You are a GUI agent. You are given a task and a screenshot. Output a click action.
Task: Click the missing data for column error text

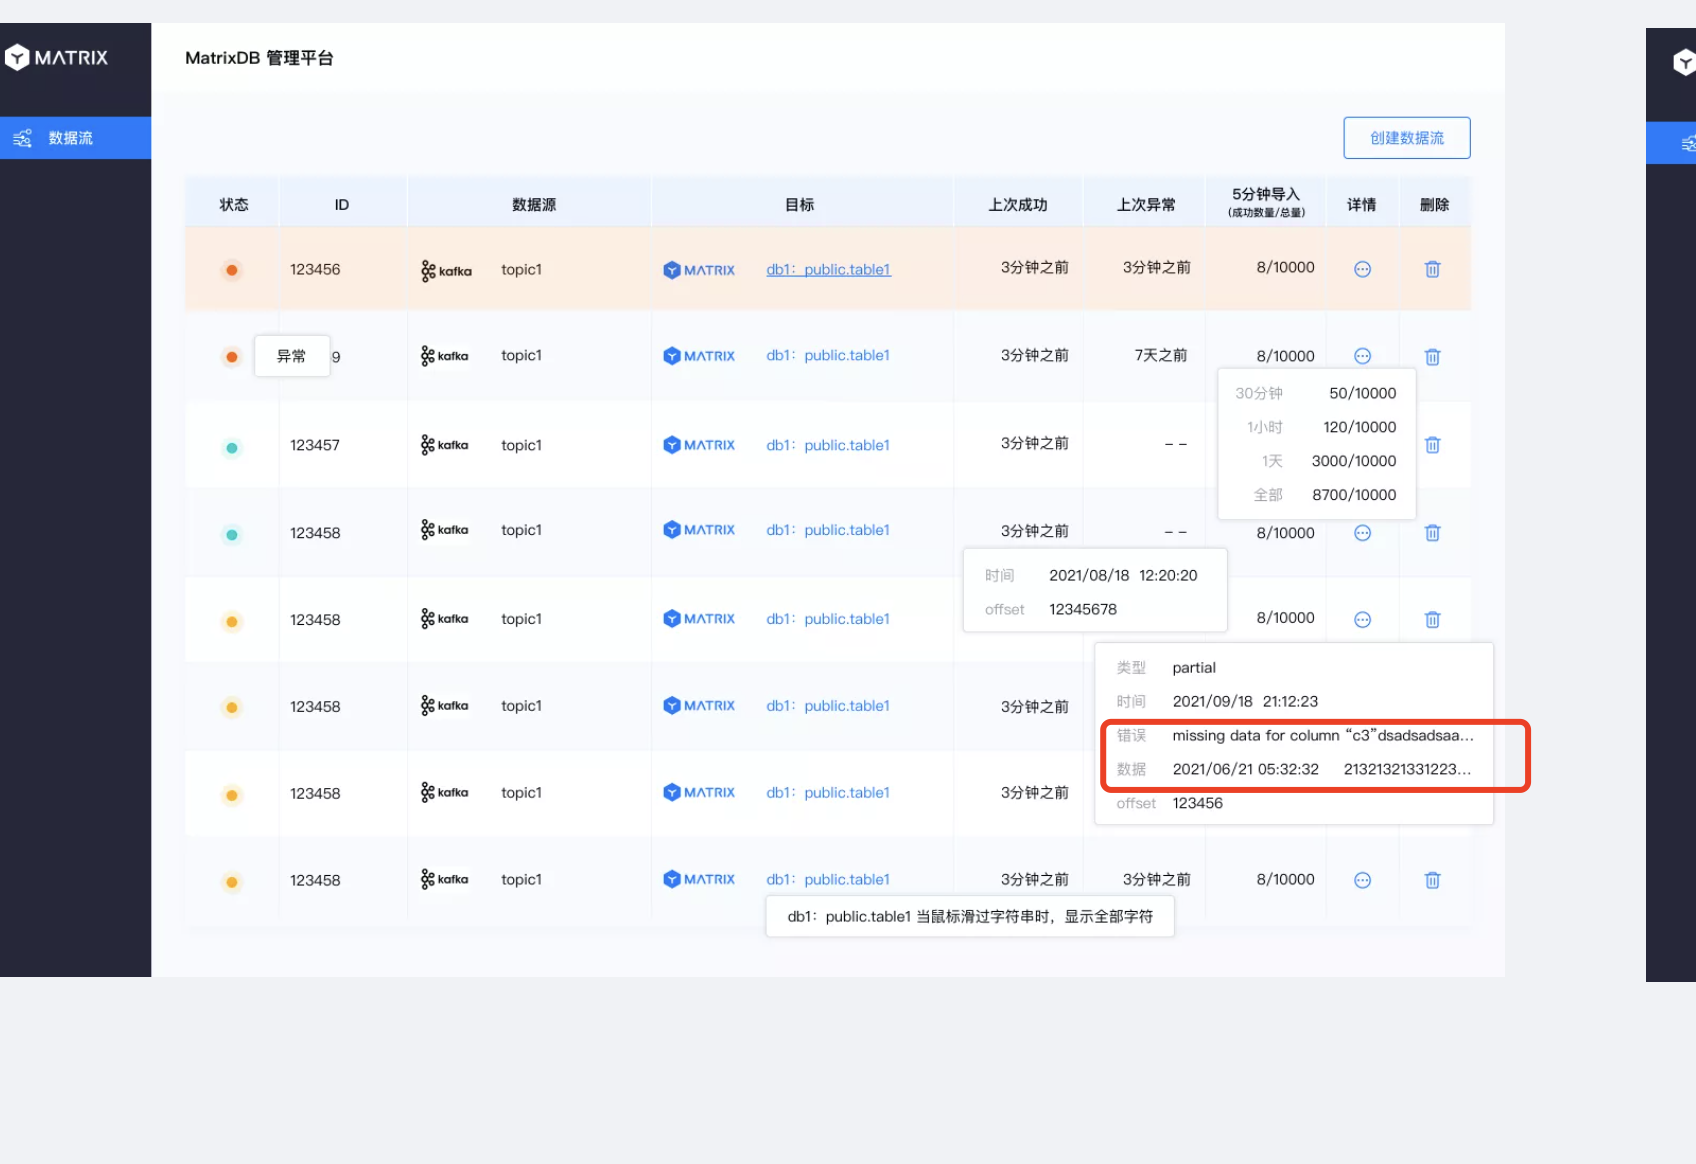pyautogui.click(x=1323, y=735)
